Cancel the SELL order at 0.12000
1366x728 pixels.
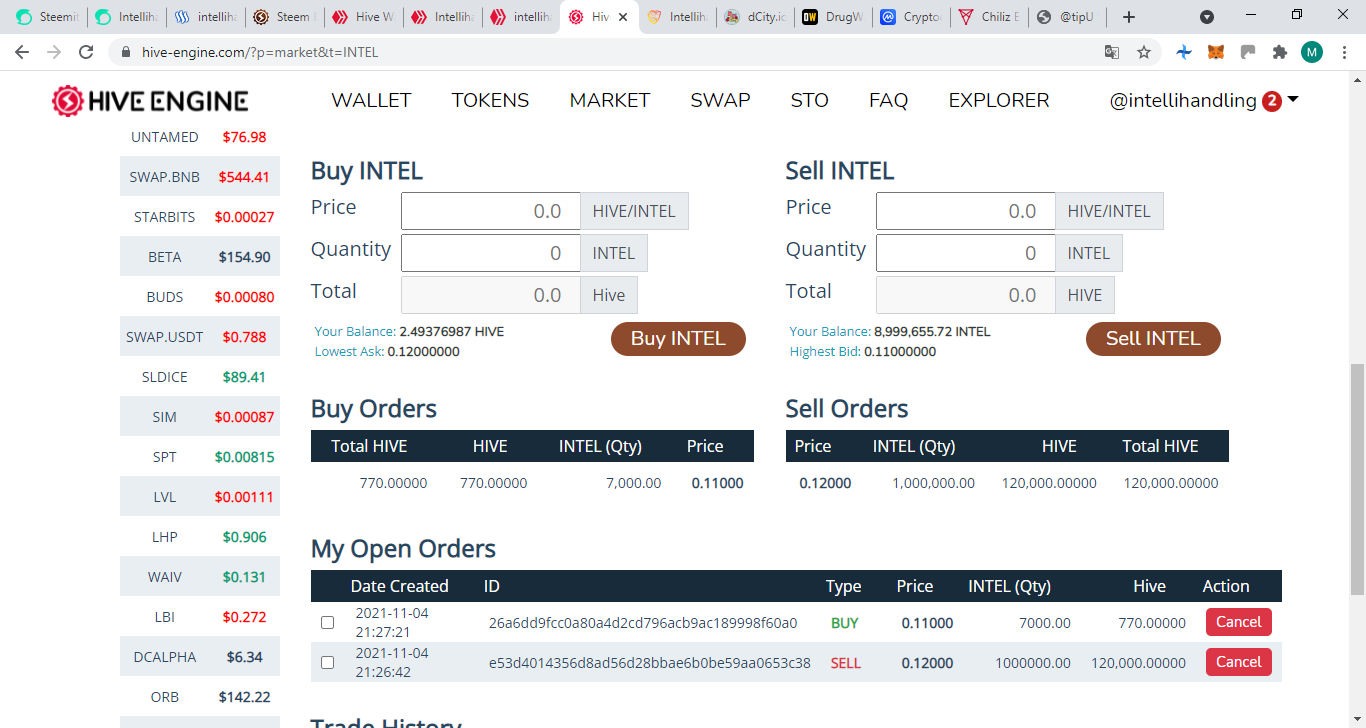coord(1239,662)
